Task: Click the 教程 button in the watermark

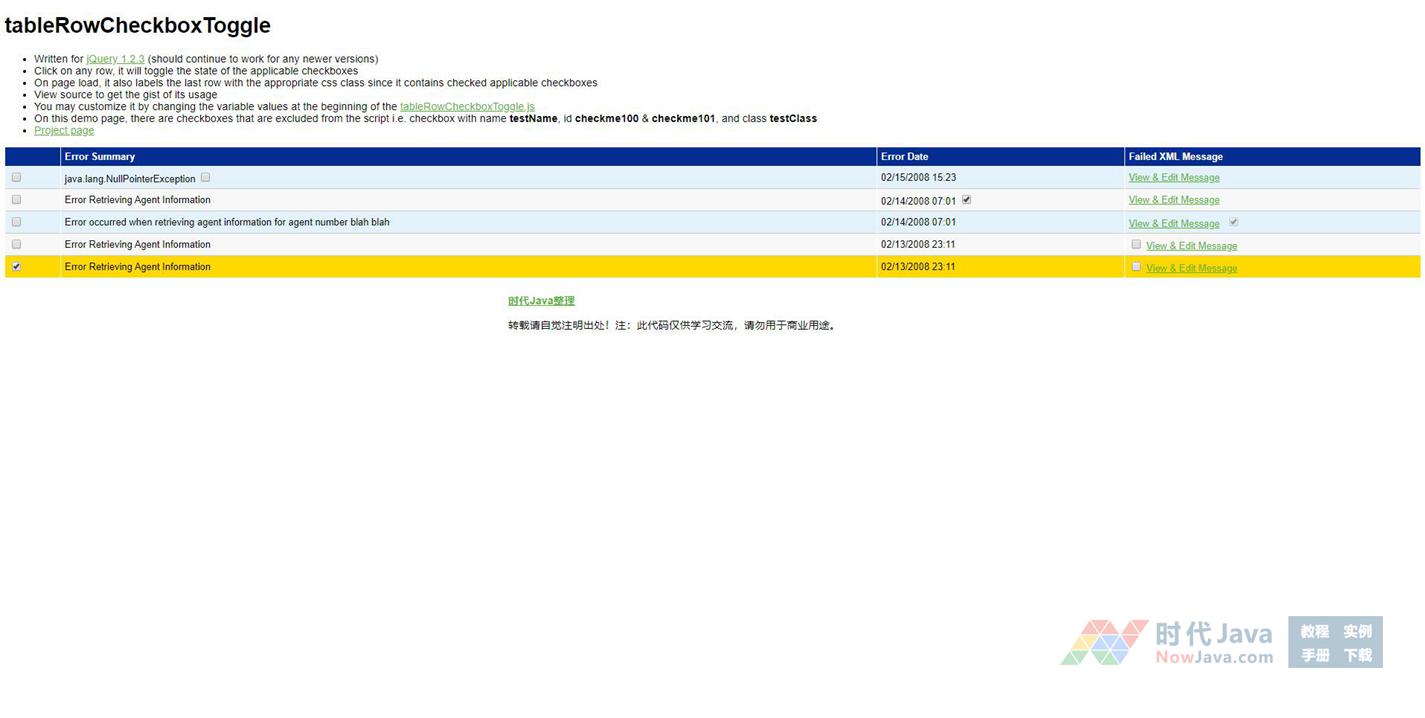Action: [x=1314, y=631]
